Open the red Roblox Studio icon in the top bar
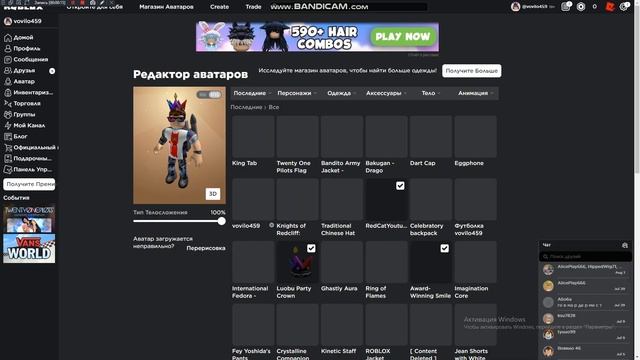The image size is (640, 360). coord(610,7)
